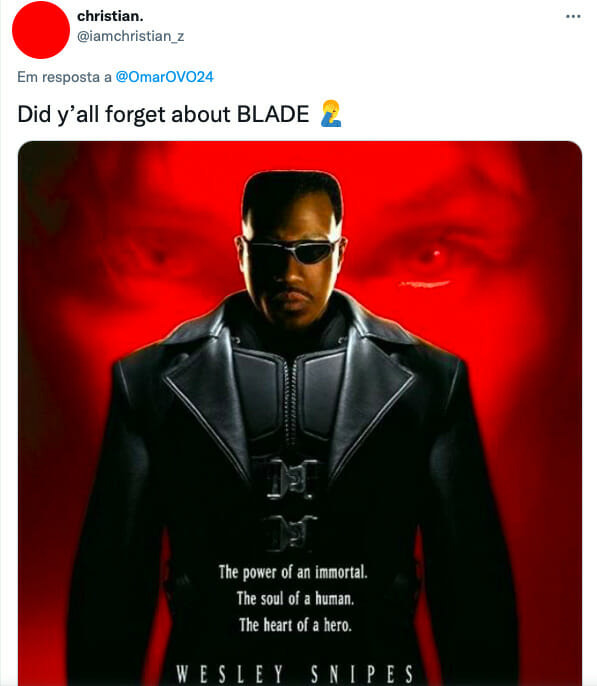Open the three-dot more options menu
Viewport: 597px width, 686px height.
(573, 17)
